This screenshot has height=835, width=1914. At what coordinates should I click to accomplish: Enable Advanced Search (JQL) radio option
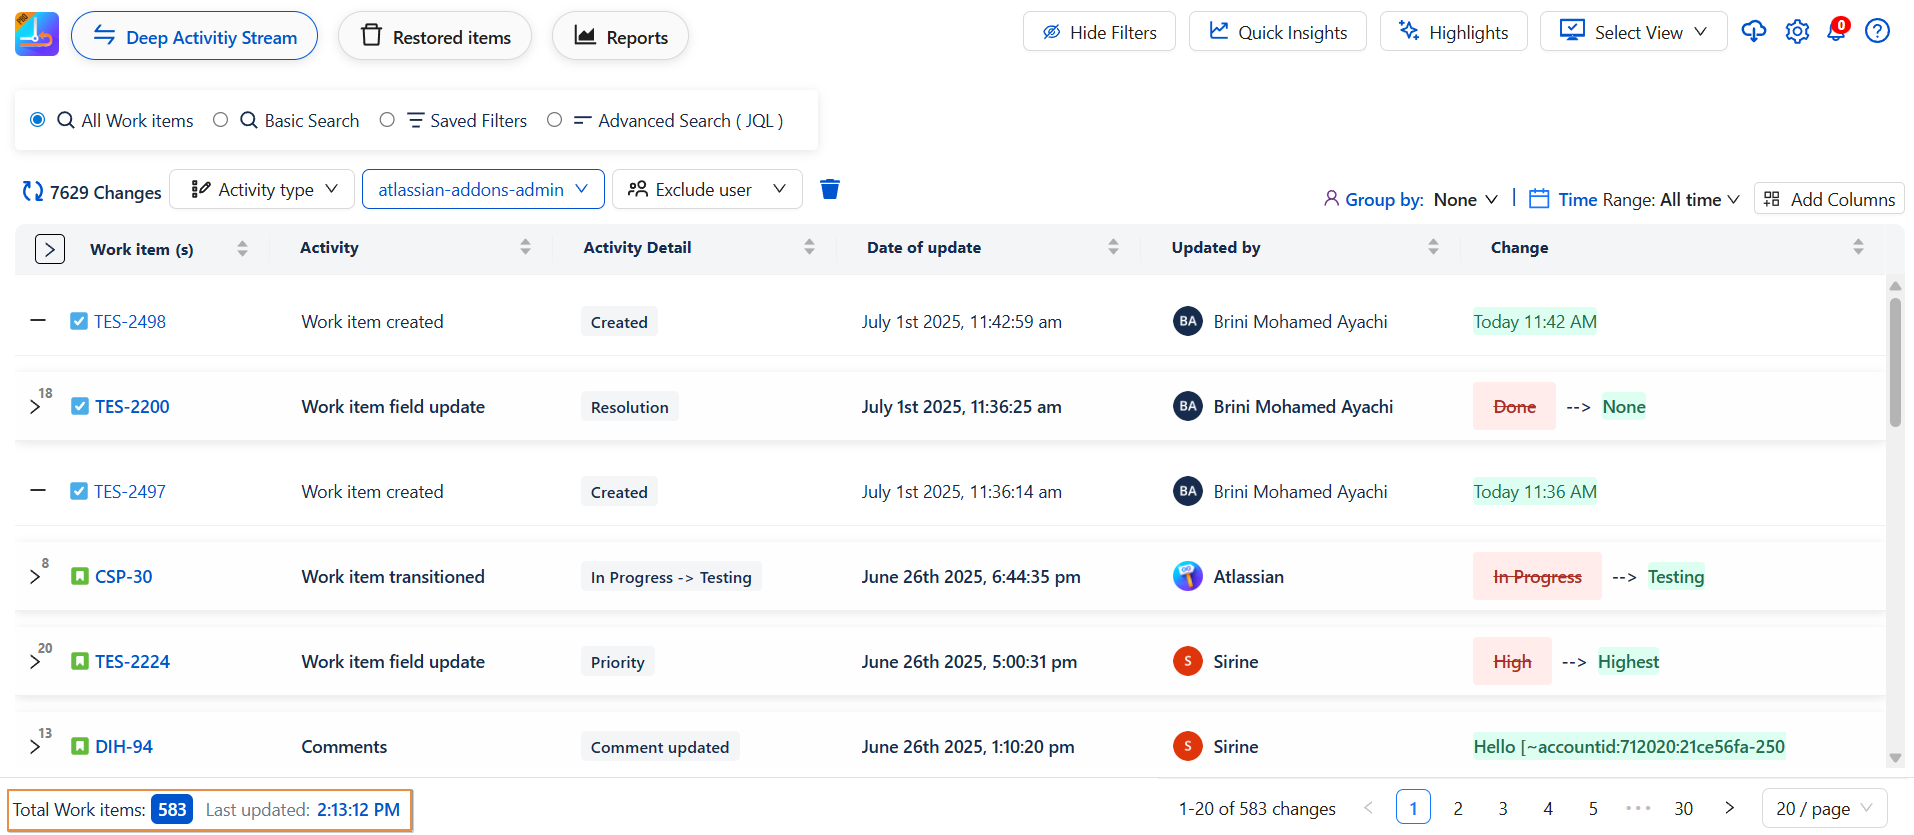(x=554, y=120)
